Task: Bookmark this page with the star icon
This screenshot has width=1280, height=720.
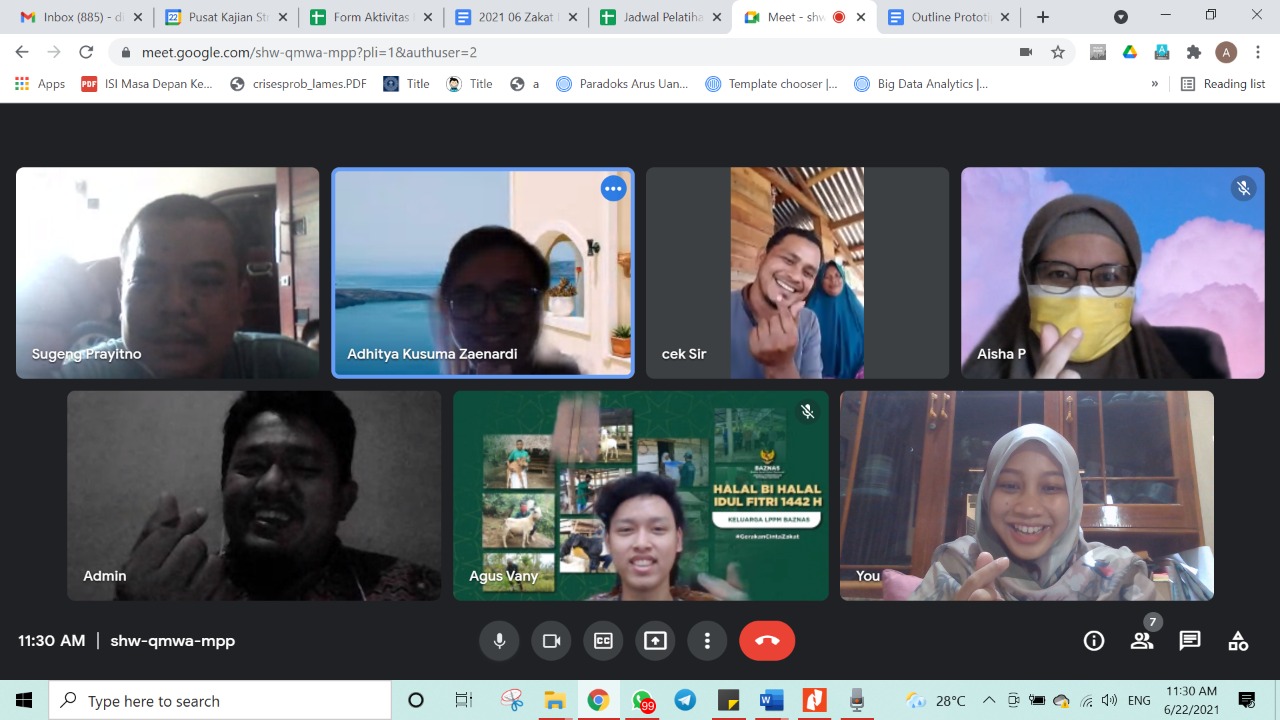Action: pos(1058,52)
